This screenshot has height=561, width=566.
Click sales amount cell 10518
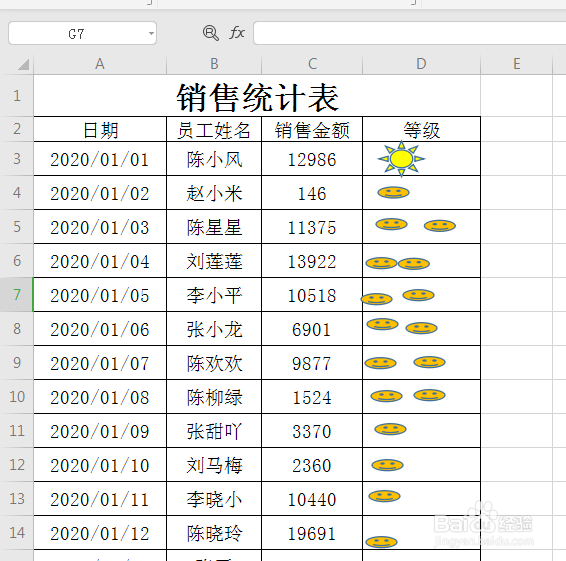312,295
